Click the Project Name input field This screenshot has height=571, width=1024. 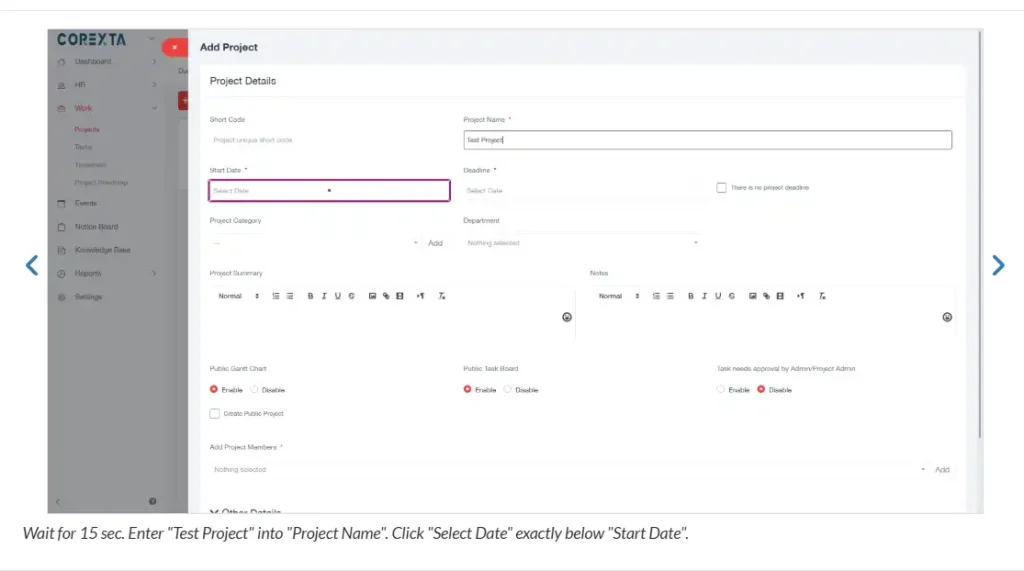coord(707,140)
